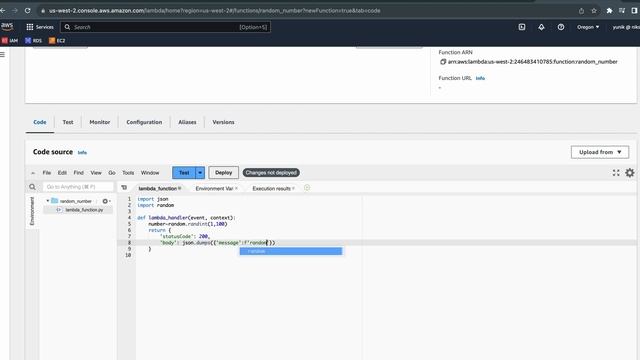
Task: Share the page via browser share icon
Action: click(x=581, y=11)
